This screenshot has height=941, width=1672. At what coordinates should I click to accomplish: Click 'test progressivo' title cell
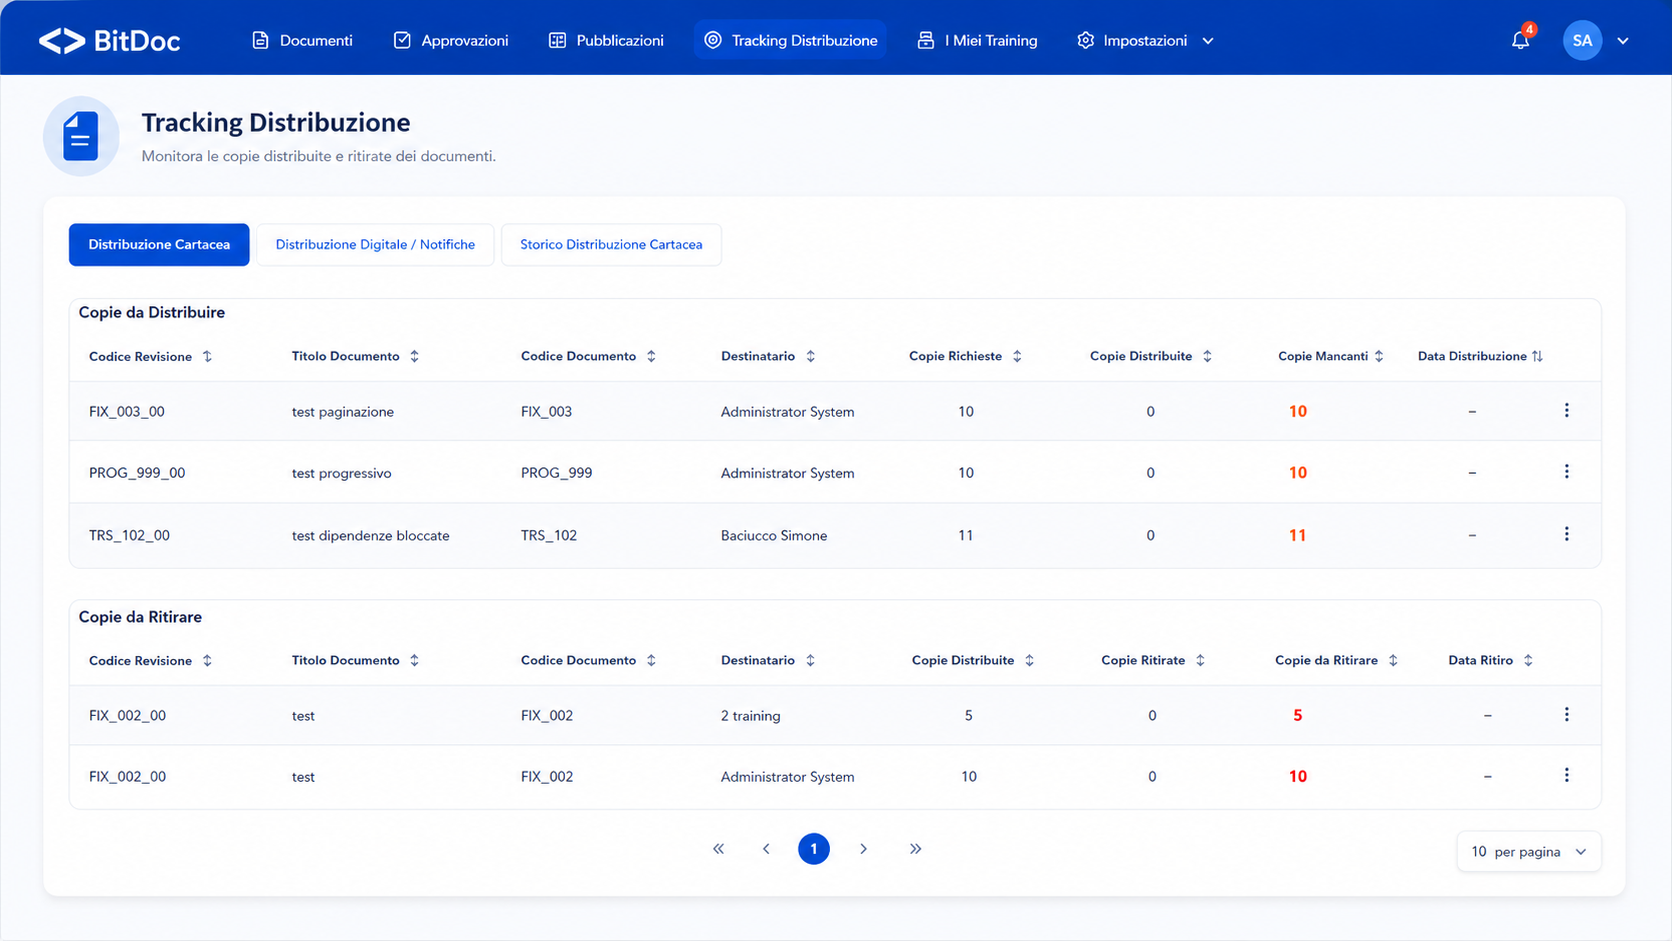[x=341, y=473]
